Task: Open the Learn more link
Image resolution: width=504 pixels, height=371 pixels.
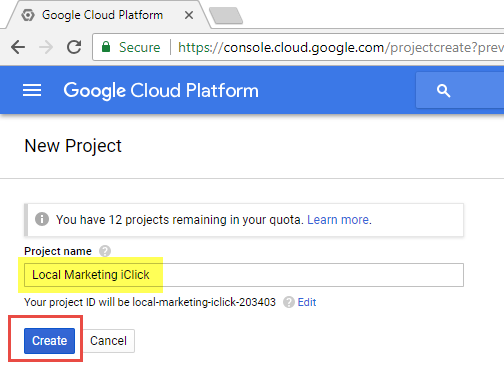Action: coord(338,220)
